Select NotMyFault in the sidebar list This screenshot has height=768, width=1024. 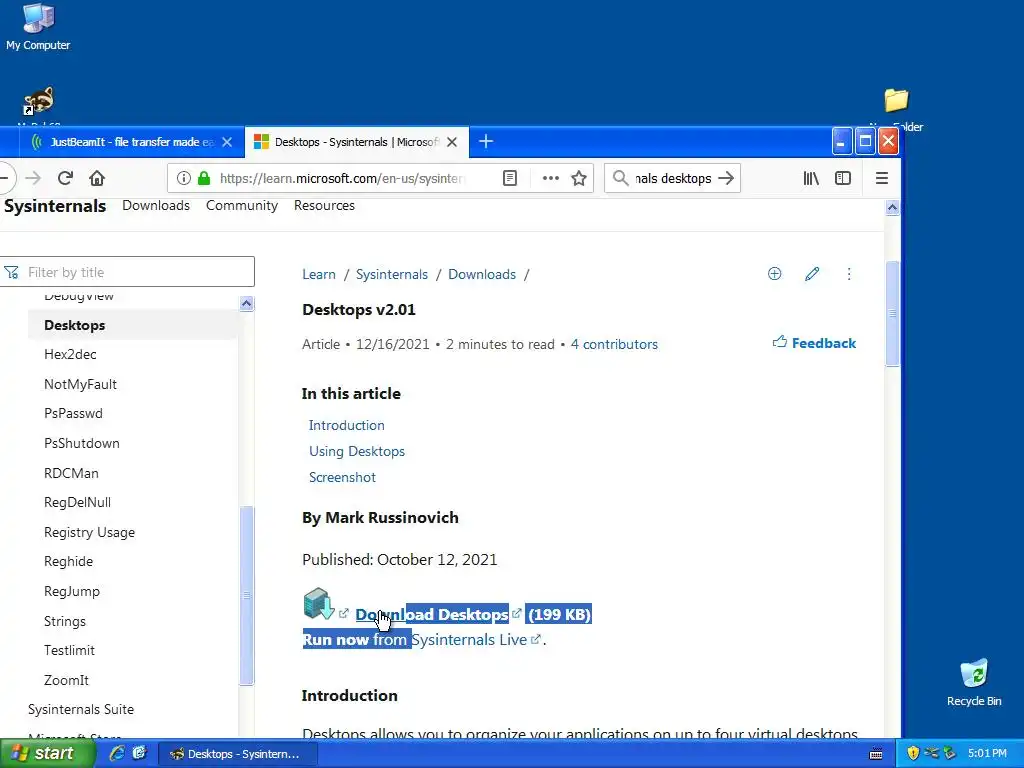[80, 384]
